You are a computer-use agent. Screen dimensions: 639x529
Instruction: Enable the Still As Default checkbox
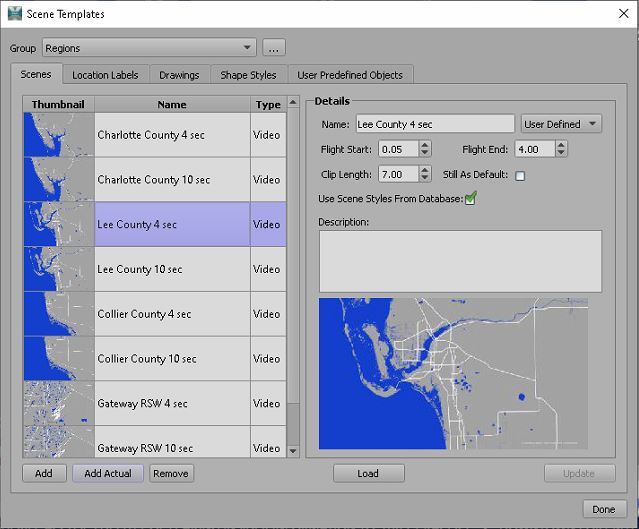519,176
